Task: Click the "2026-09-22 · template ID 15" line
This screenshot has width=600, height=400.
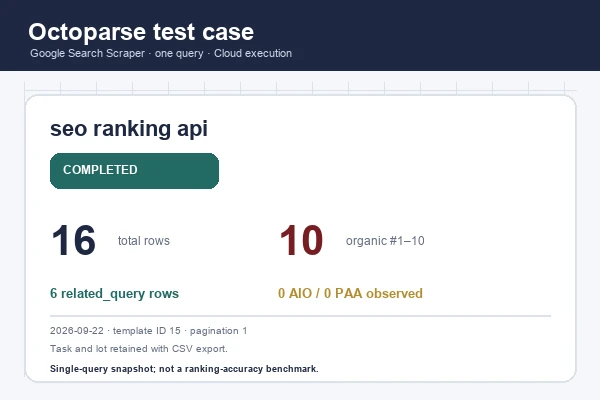Action: [148, 331]
